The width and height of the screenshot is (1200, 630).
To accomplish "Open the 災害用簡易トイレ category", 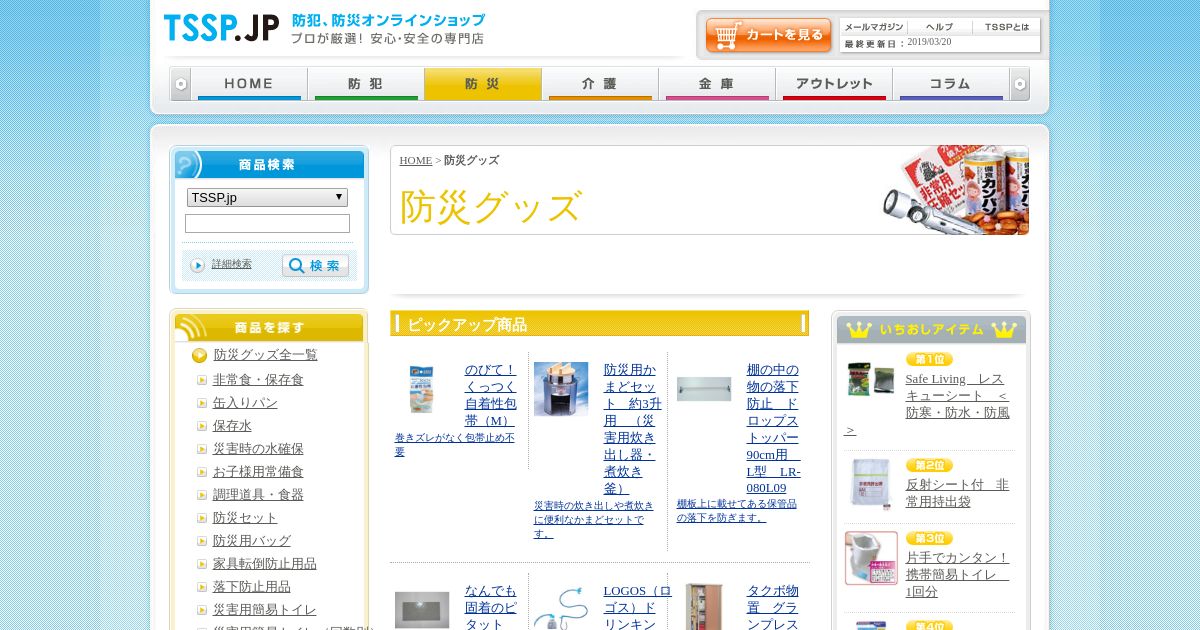I will [x=265, y=610].
